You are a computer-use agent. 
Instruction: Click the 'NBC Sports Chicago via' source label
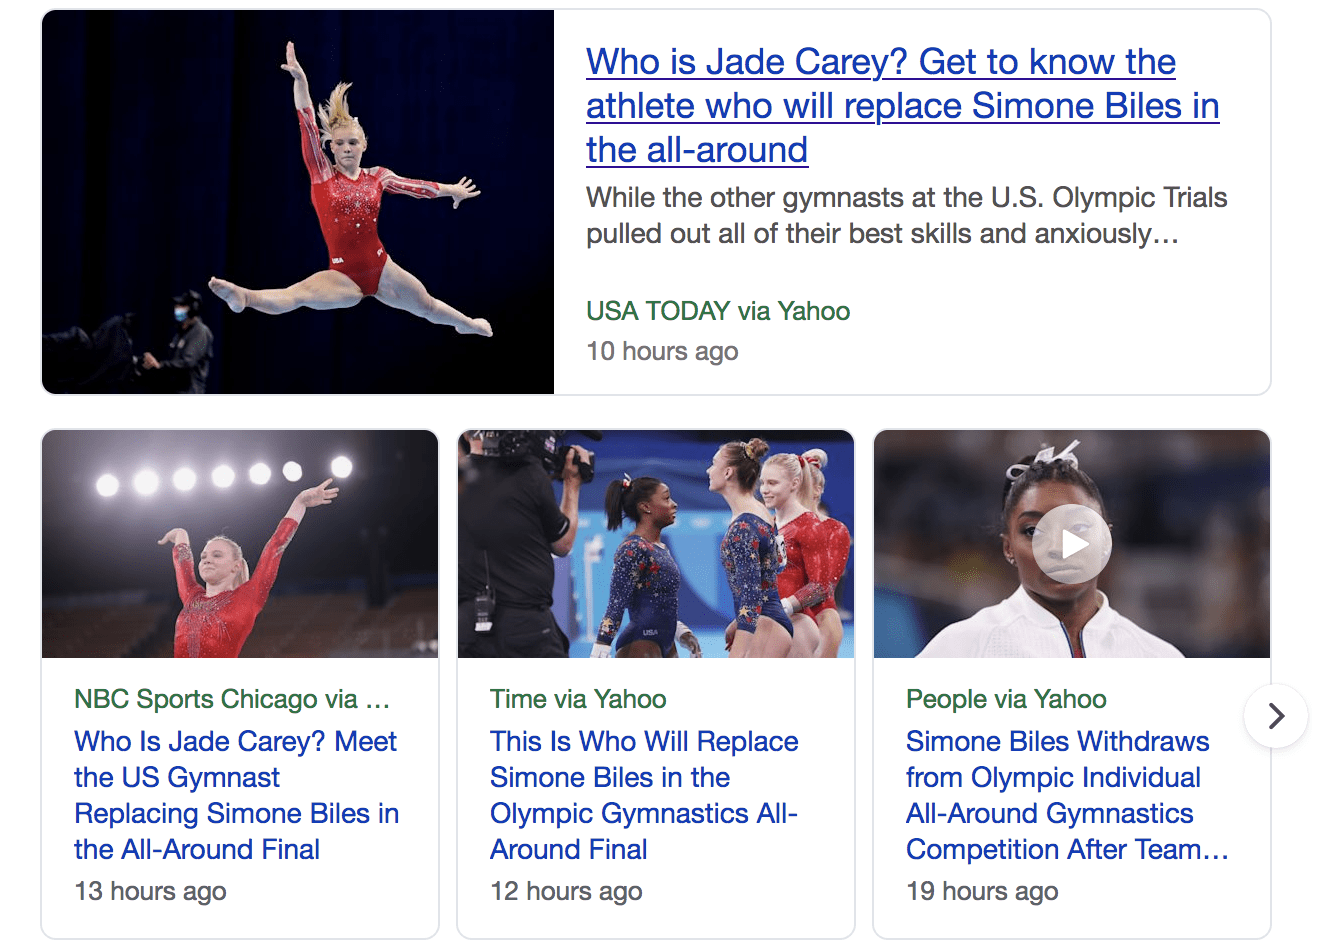click(231, 699)
